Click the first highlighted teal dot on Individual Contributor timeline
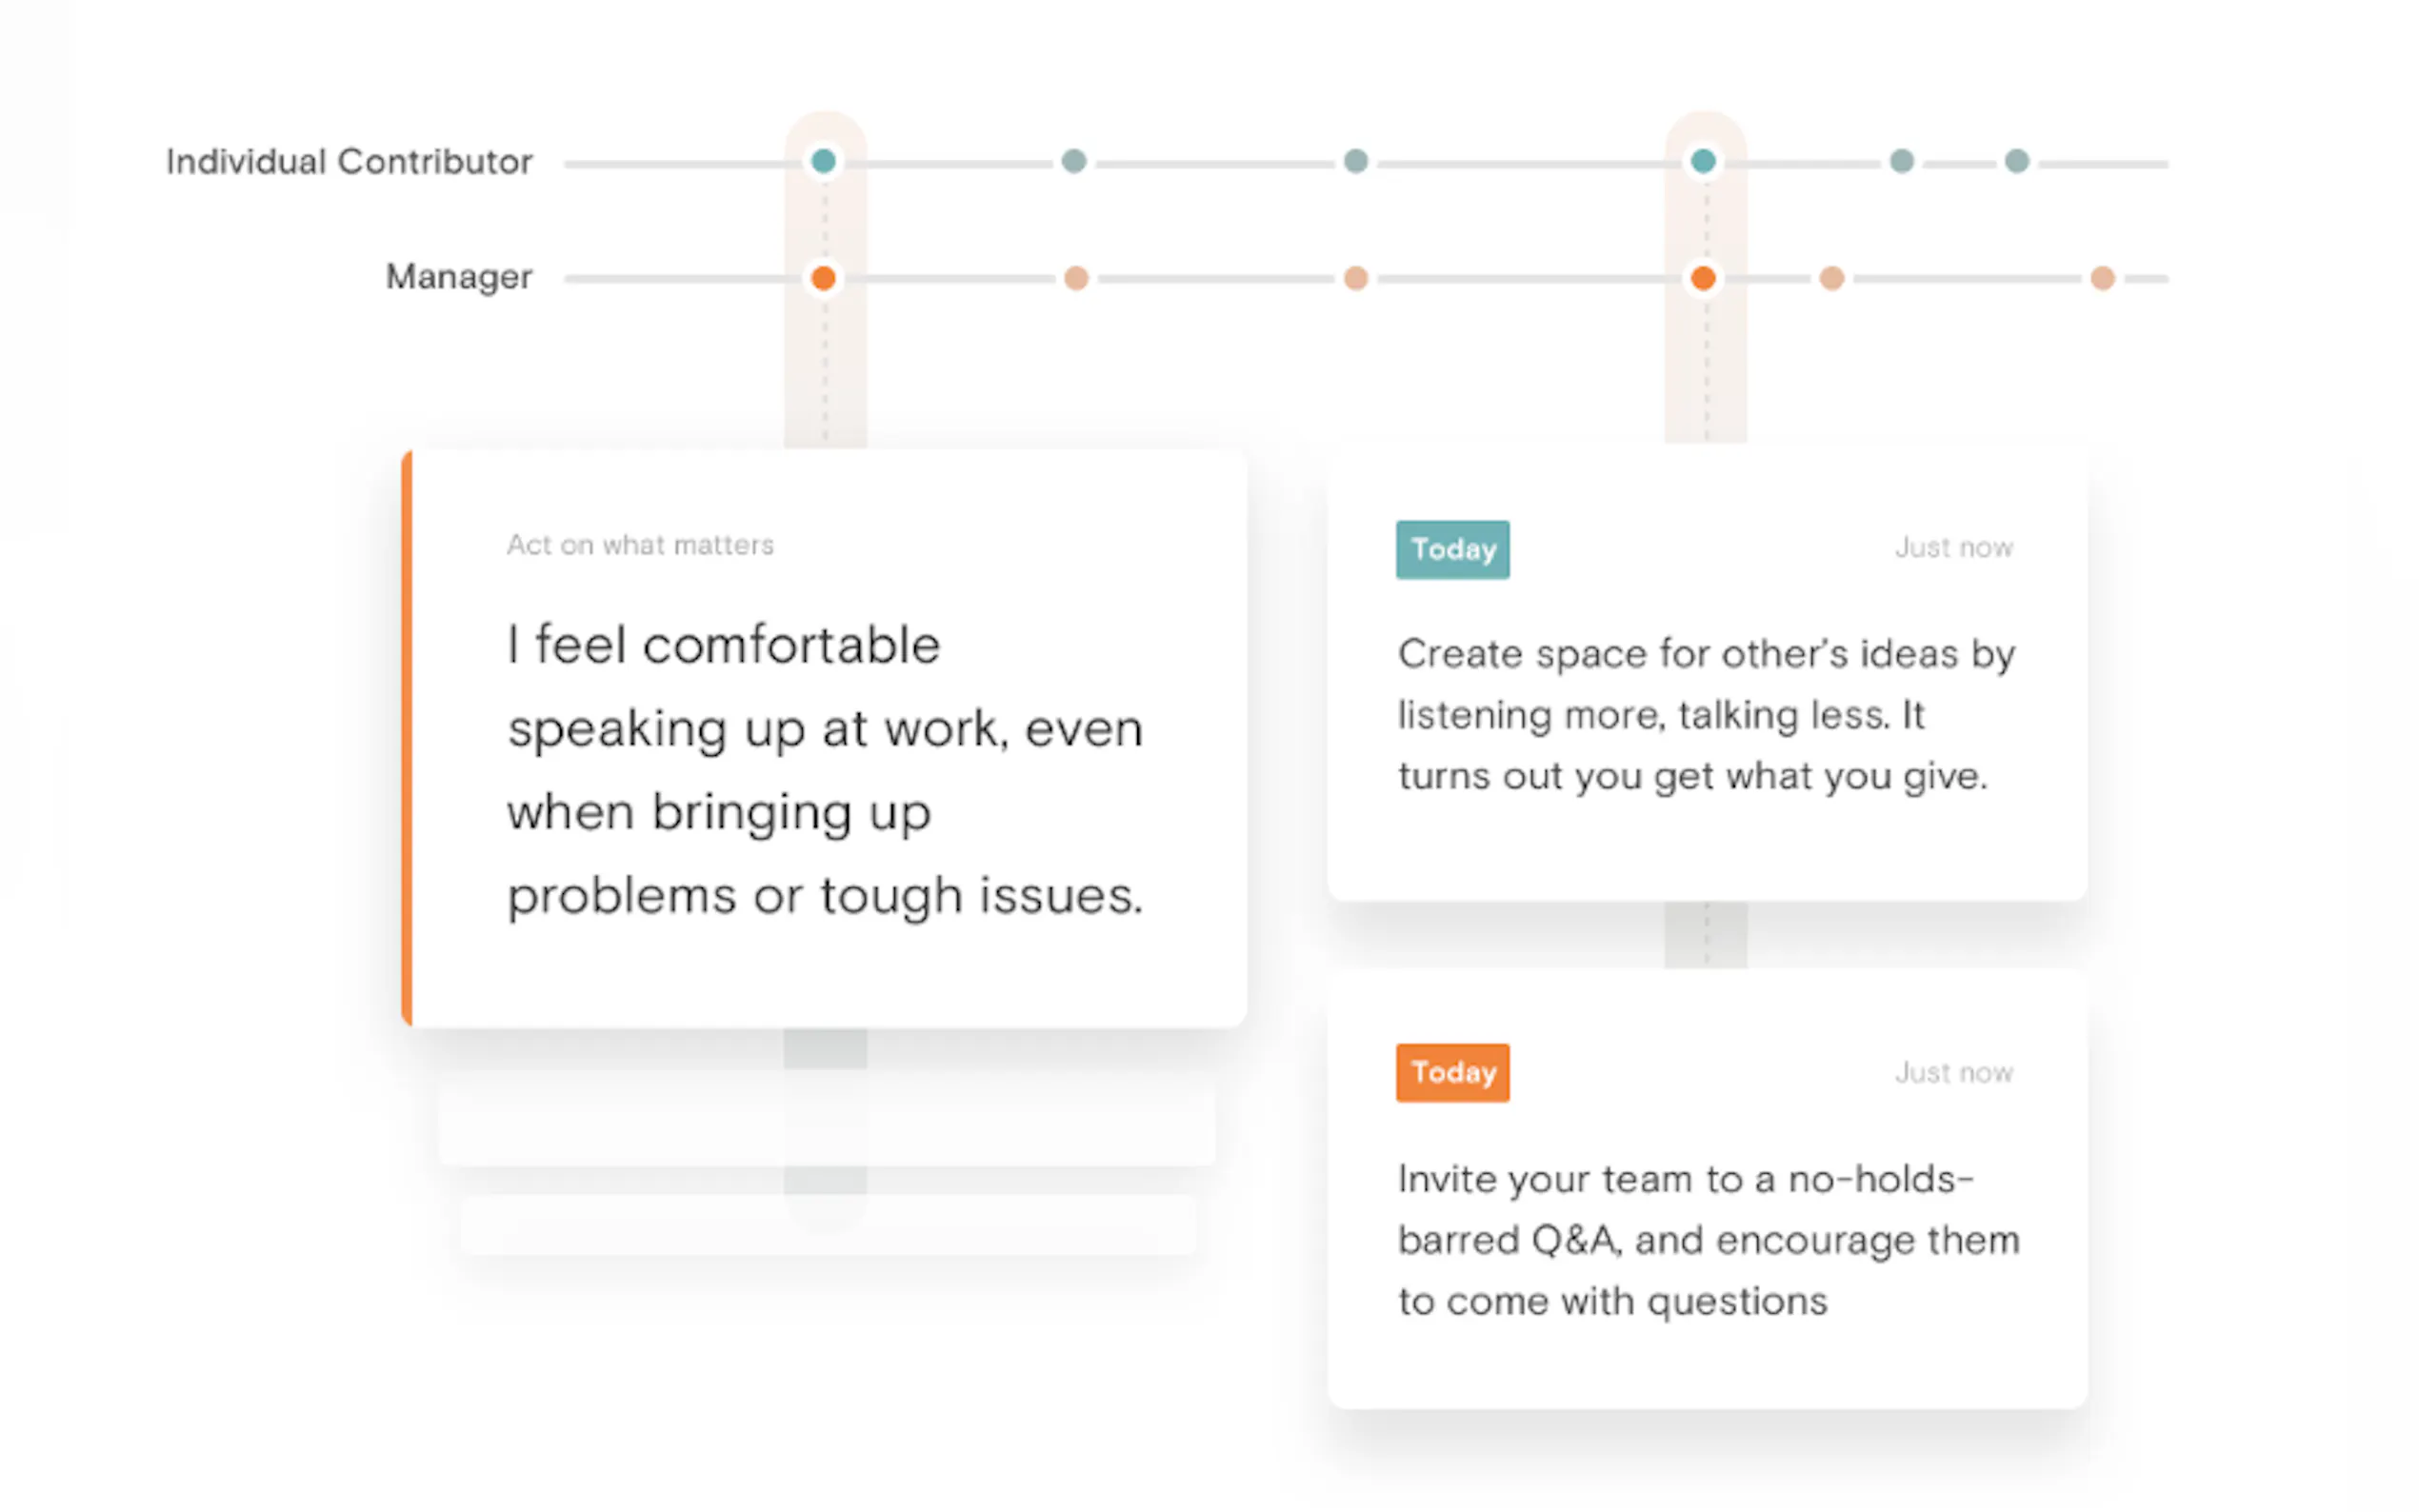This screenshot has width=2419, height=1512. coord(823,161)
